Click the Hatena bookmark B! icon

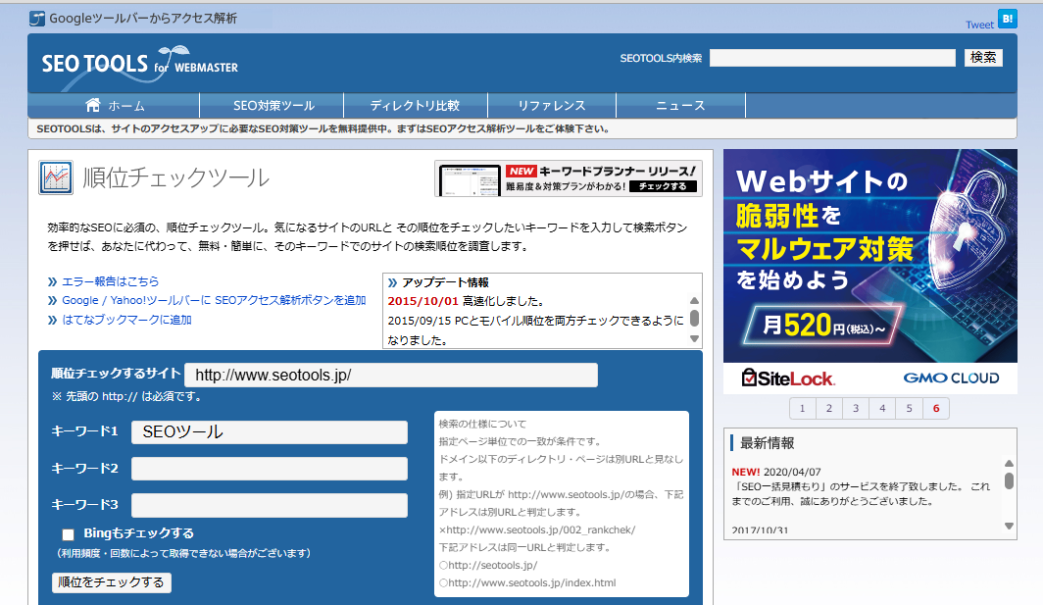pos(1007,18)
